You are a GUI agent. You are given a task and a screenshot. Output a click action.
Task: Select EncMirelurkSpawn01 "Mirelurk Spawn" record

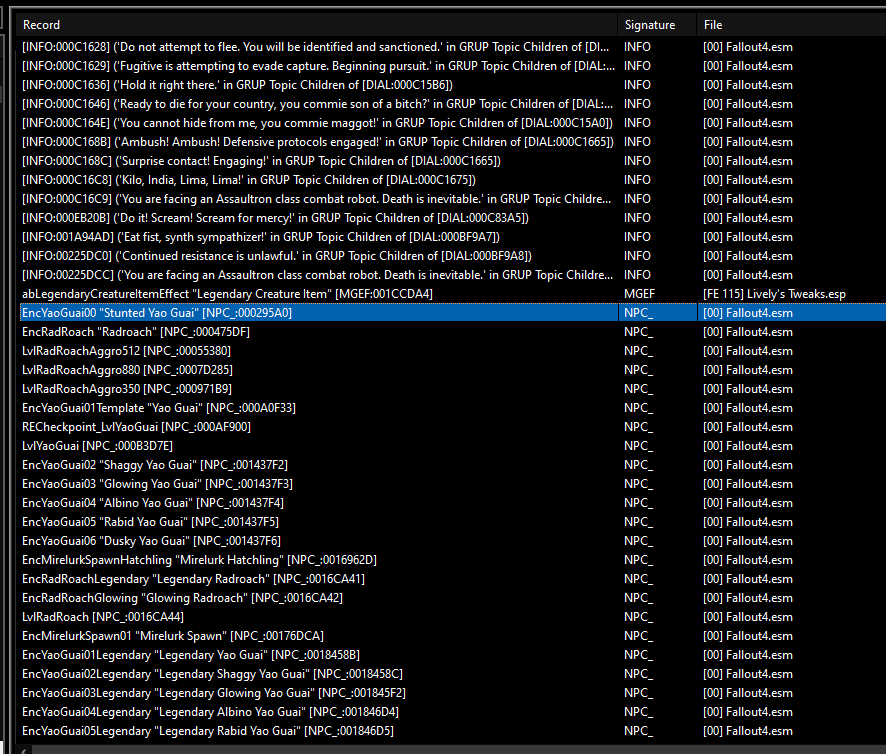[x=452, y=636]
